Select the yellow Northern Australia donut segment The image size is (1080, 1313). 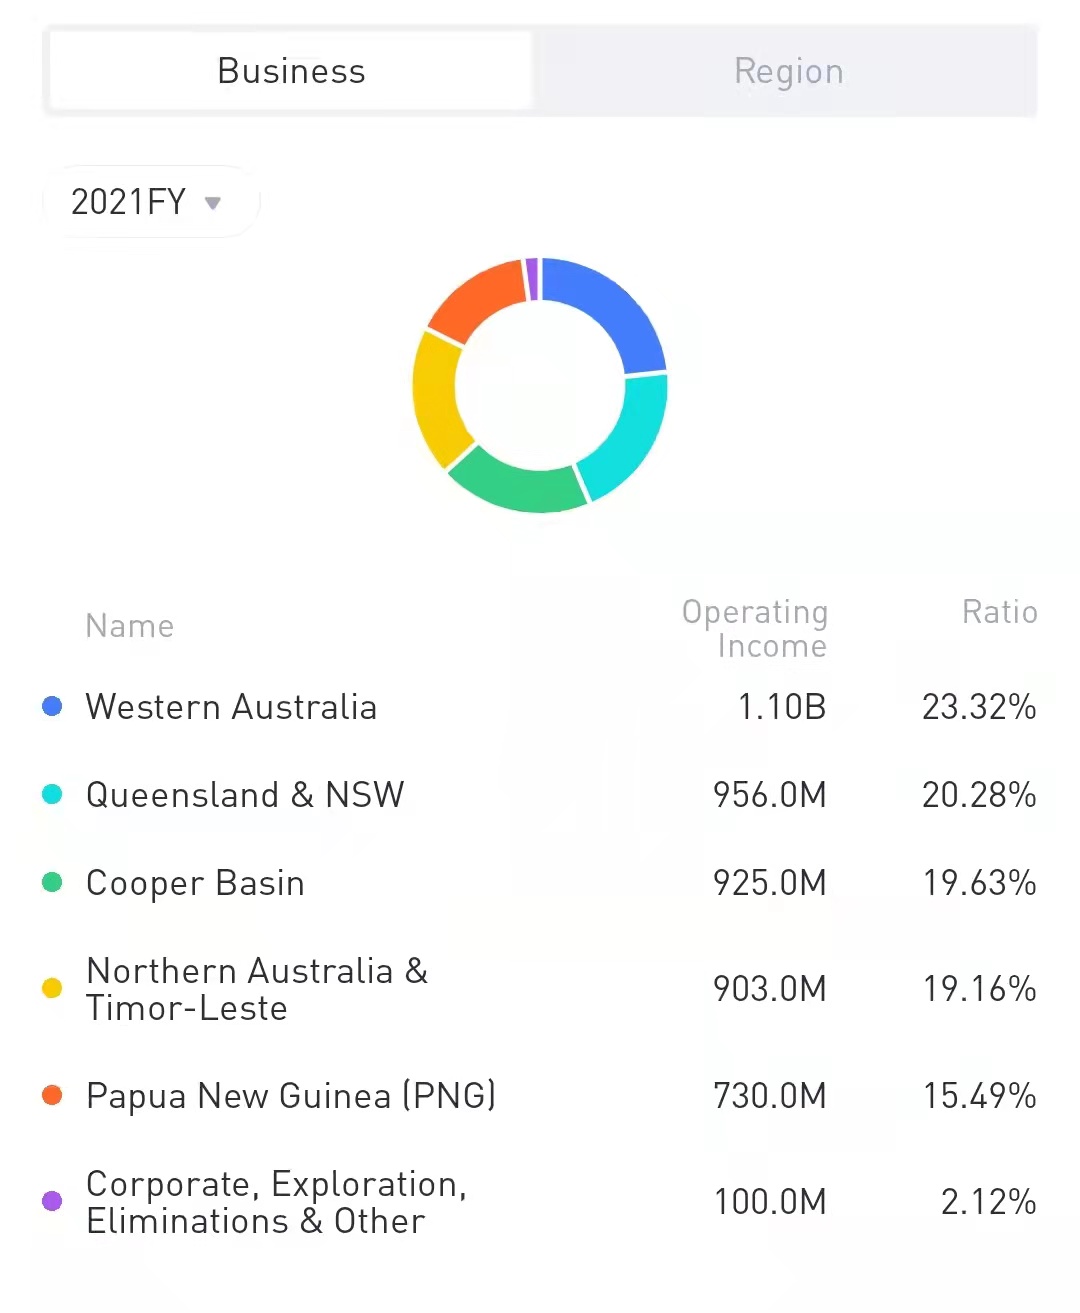click(x=438, y=398)
